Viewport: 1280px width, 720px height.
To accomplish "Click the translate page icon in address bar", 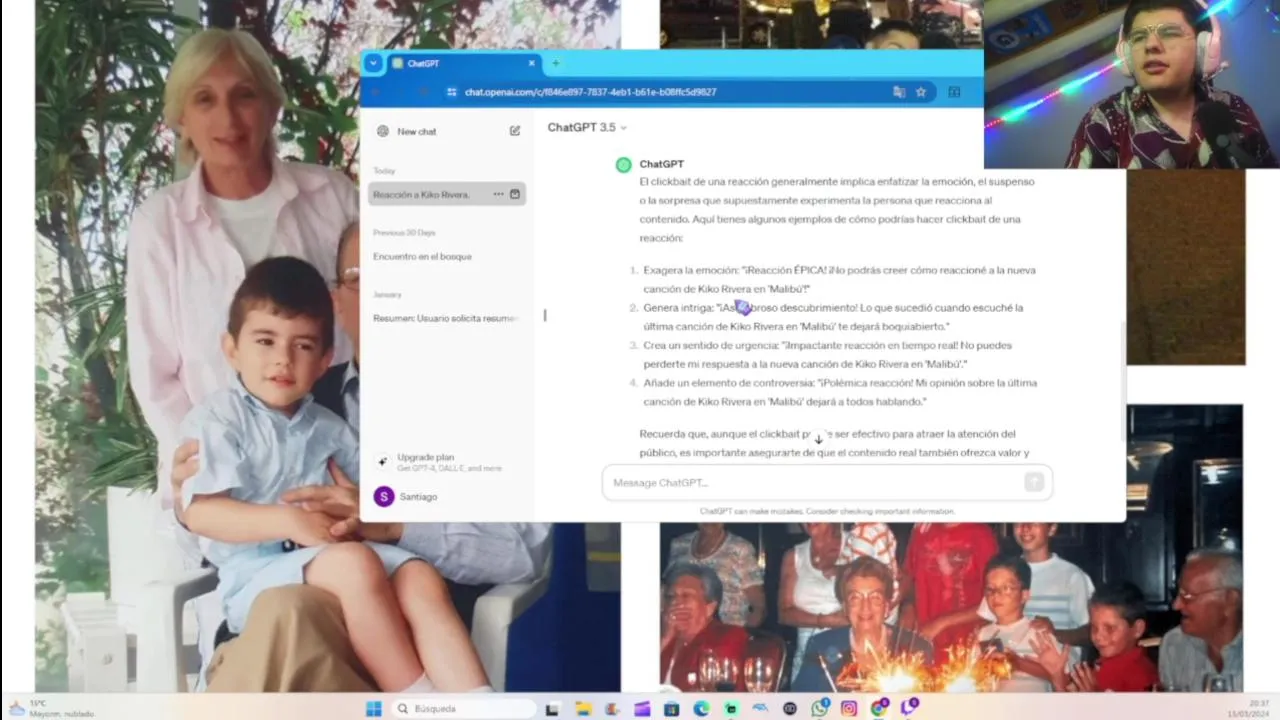I will (x=899, y=92).
